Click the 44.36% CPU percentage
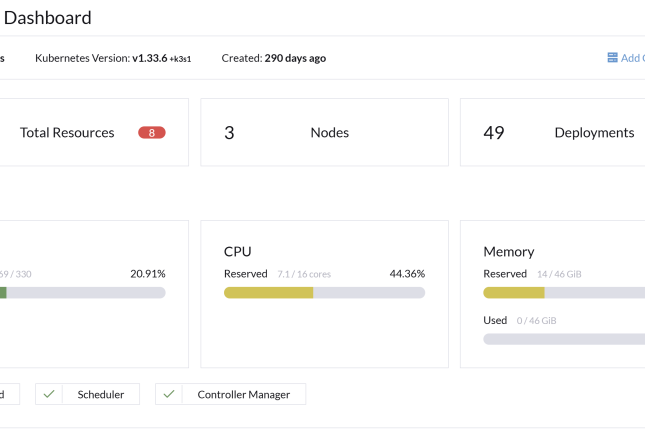 407,274
